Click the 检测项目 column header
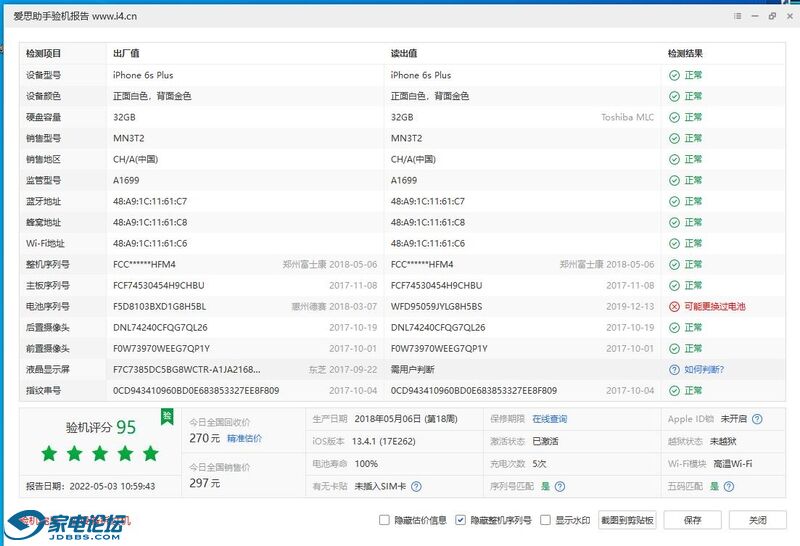The height and width of the screenshot is (546, 800). pyautogui.click(x=43, y=53)
